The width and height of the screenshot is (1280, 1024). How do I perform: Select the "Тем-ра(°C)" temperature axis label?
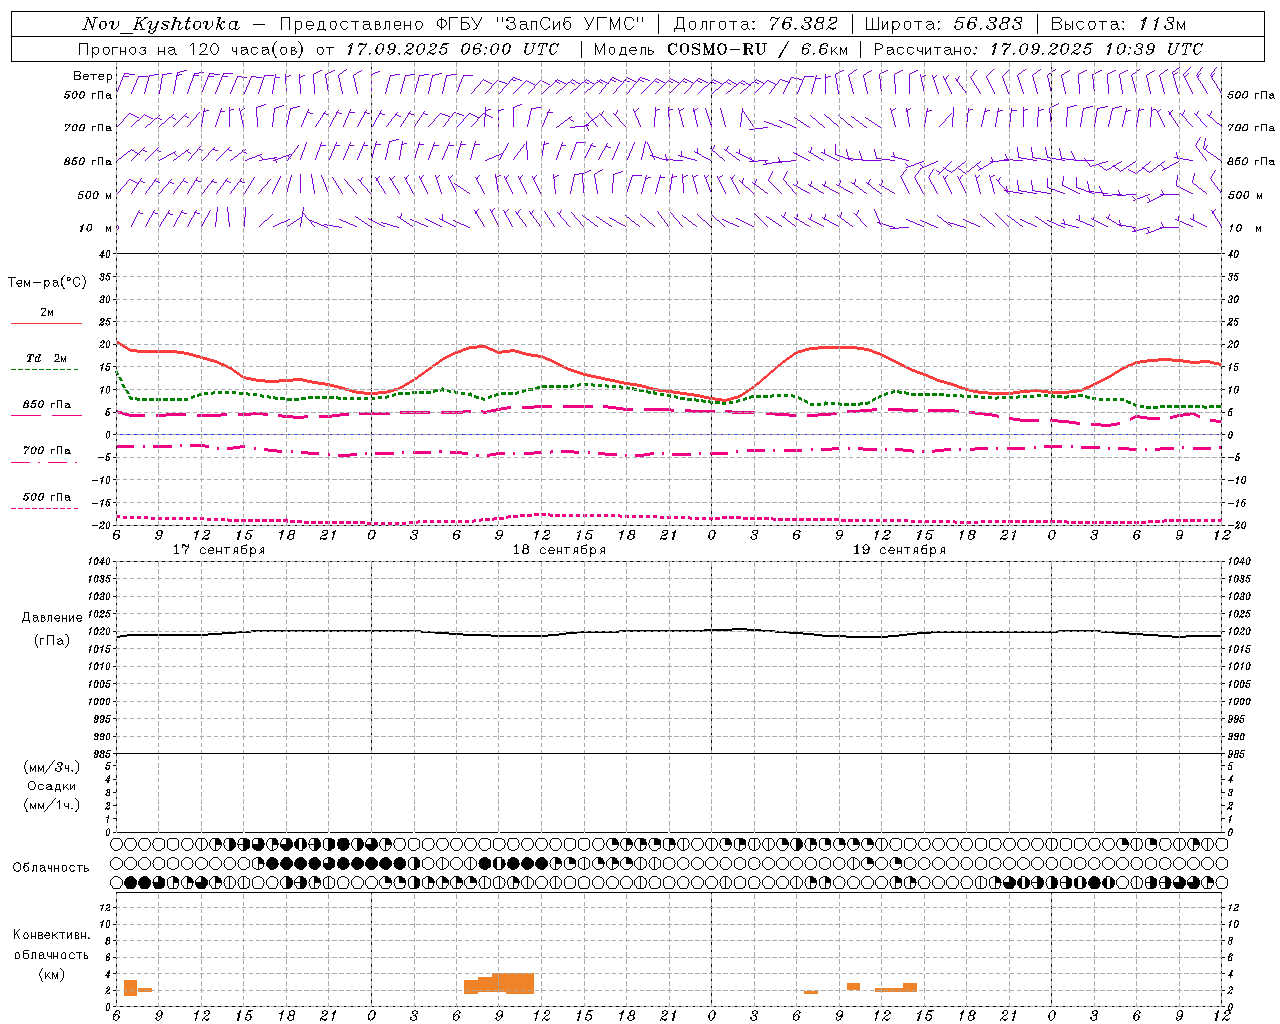tap(47, 283)
